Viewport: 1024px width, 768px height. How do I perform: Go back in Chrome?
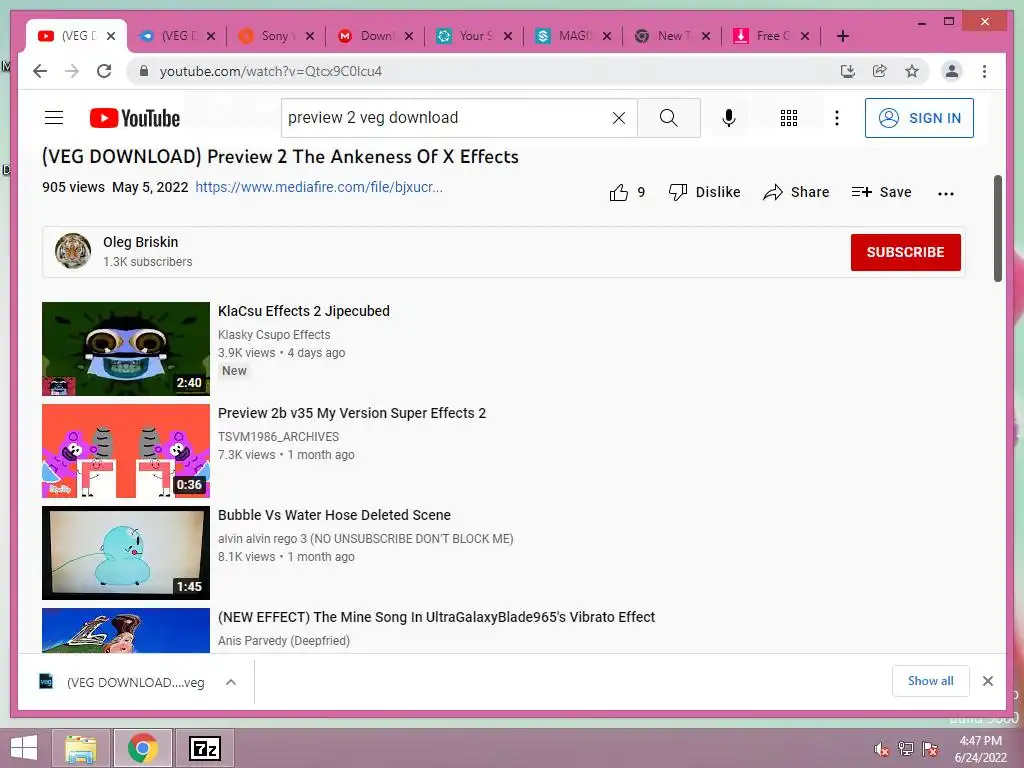coord(40,71)
